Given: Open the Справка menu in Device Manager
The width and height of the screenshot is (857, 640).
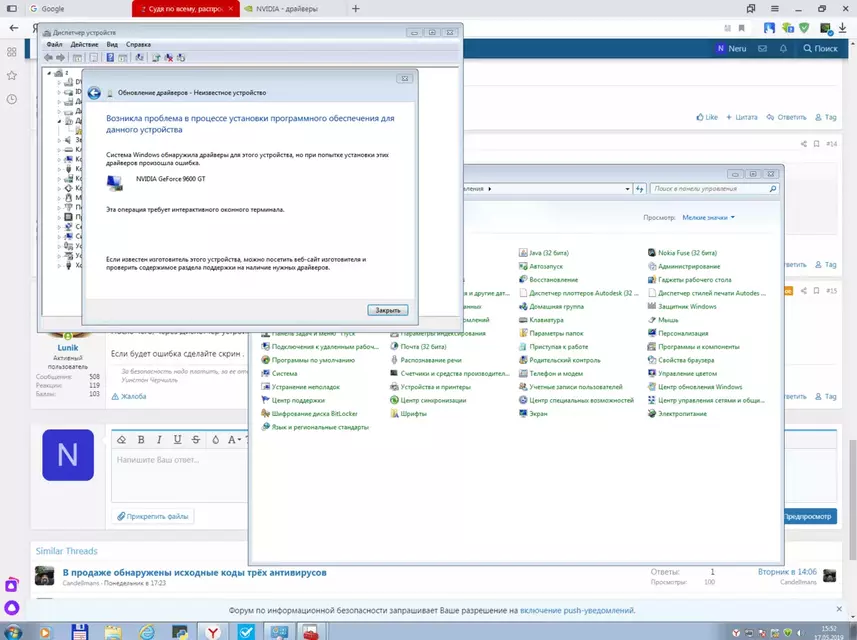Looking at the screenshot, I should click(x=138, y=44).
